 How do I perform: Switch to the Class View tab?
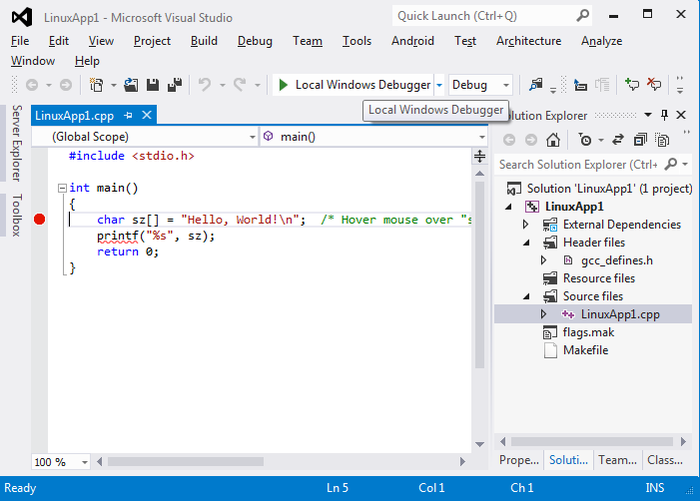665,460
